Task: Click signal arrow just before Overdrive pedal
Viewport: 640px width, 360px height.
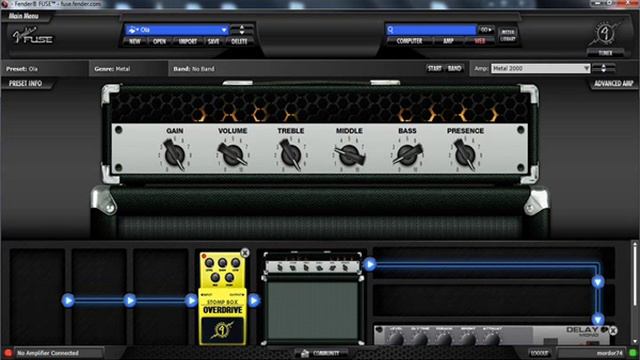Action: pos(191,301)
